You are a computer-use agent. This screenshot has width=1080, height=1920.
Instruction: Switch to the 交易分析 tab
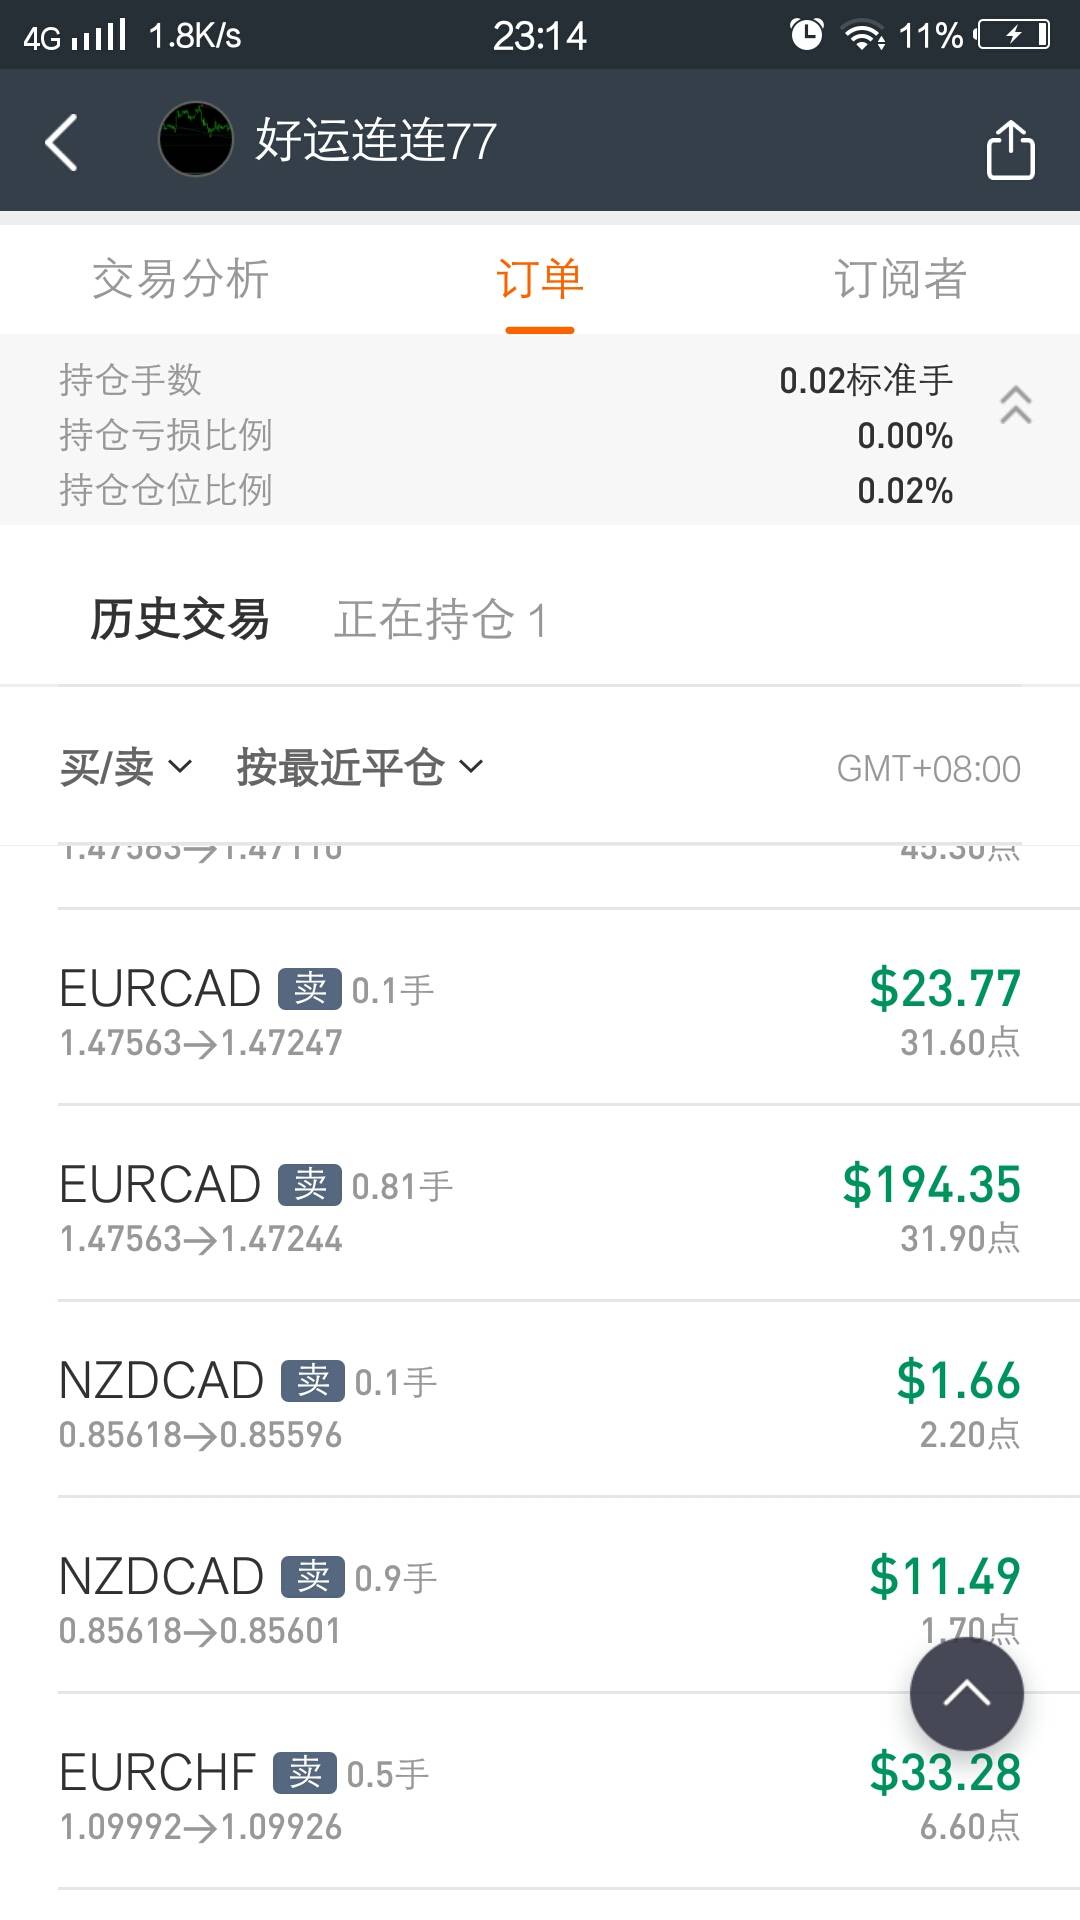tap(180, 279)
